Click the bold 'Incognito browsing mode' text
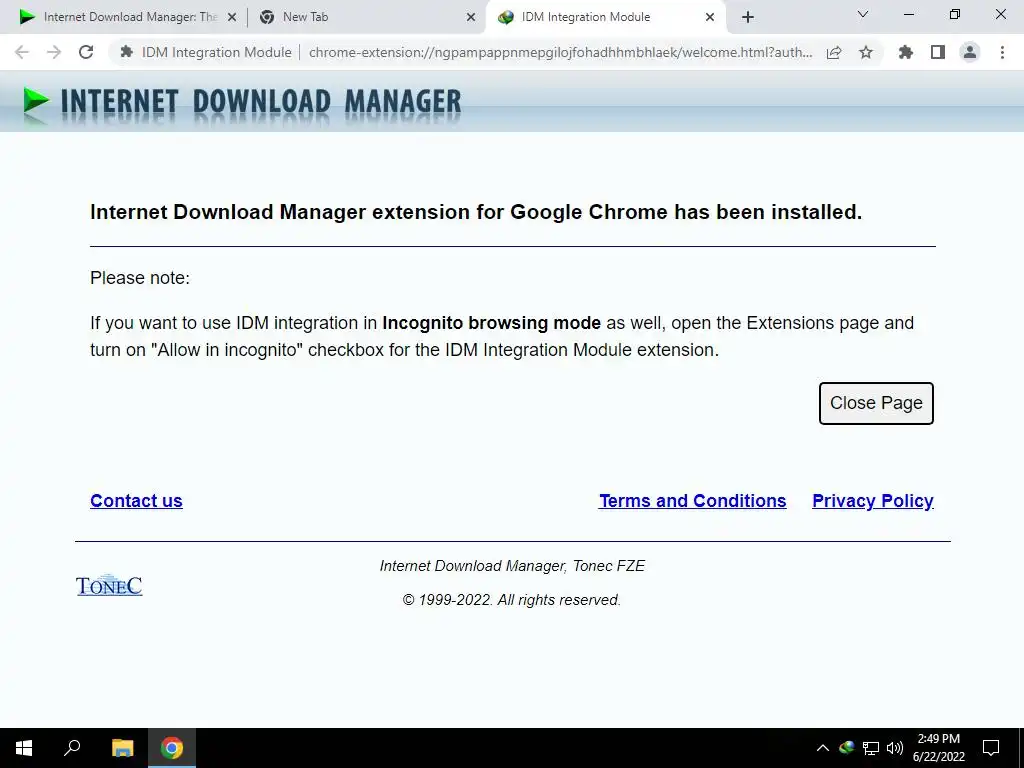Screen dimensions: 1024x768 (491, 323)
